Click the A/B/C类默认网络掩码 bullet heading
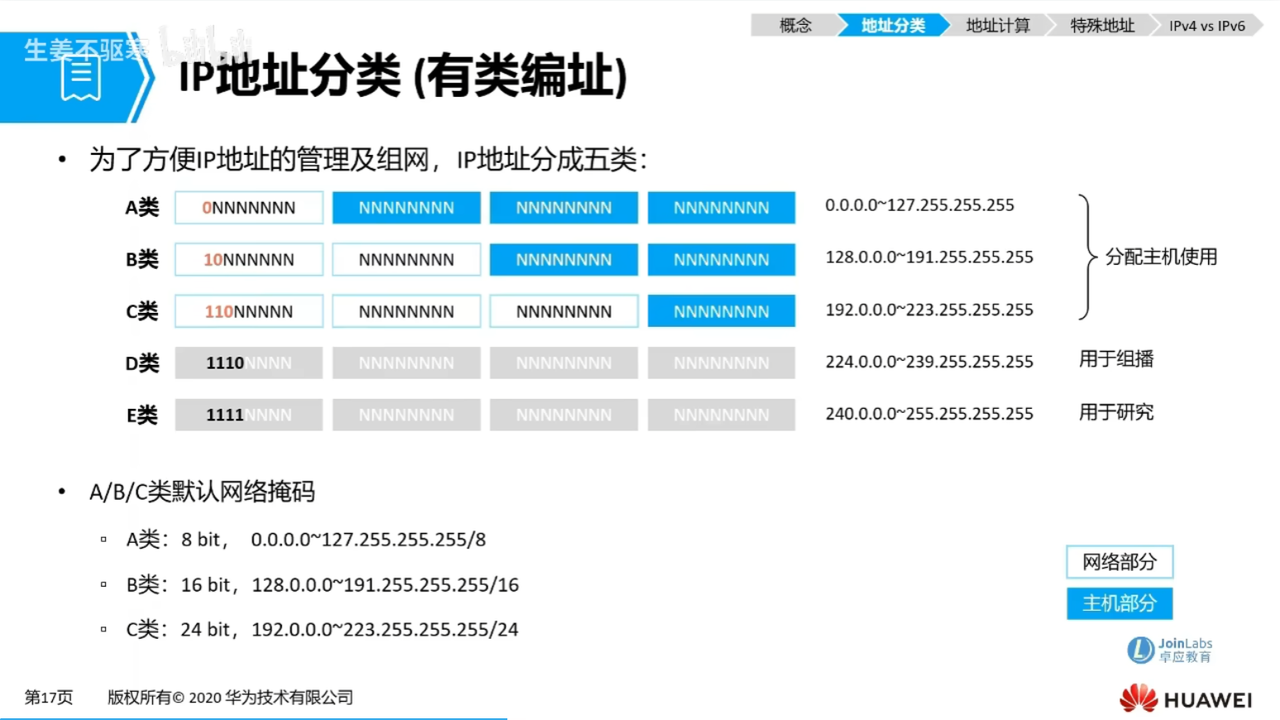Screen dimensions: 1280x720 point(202,492)
